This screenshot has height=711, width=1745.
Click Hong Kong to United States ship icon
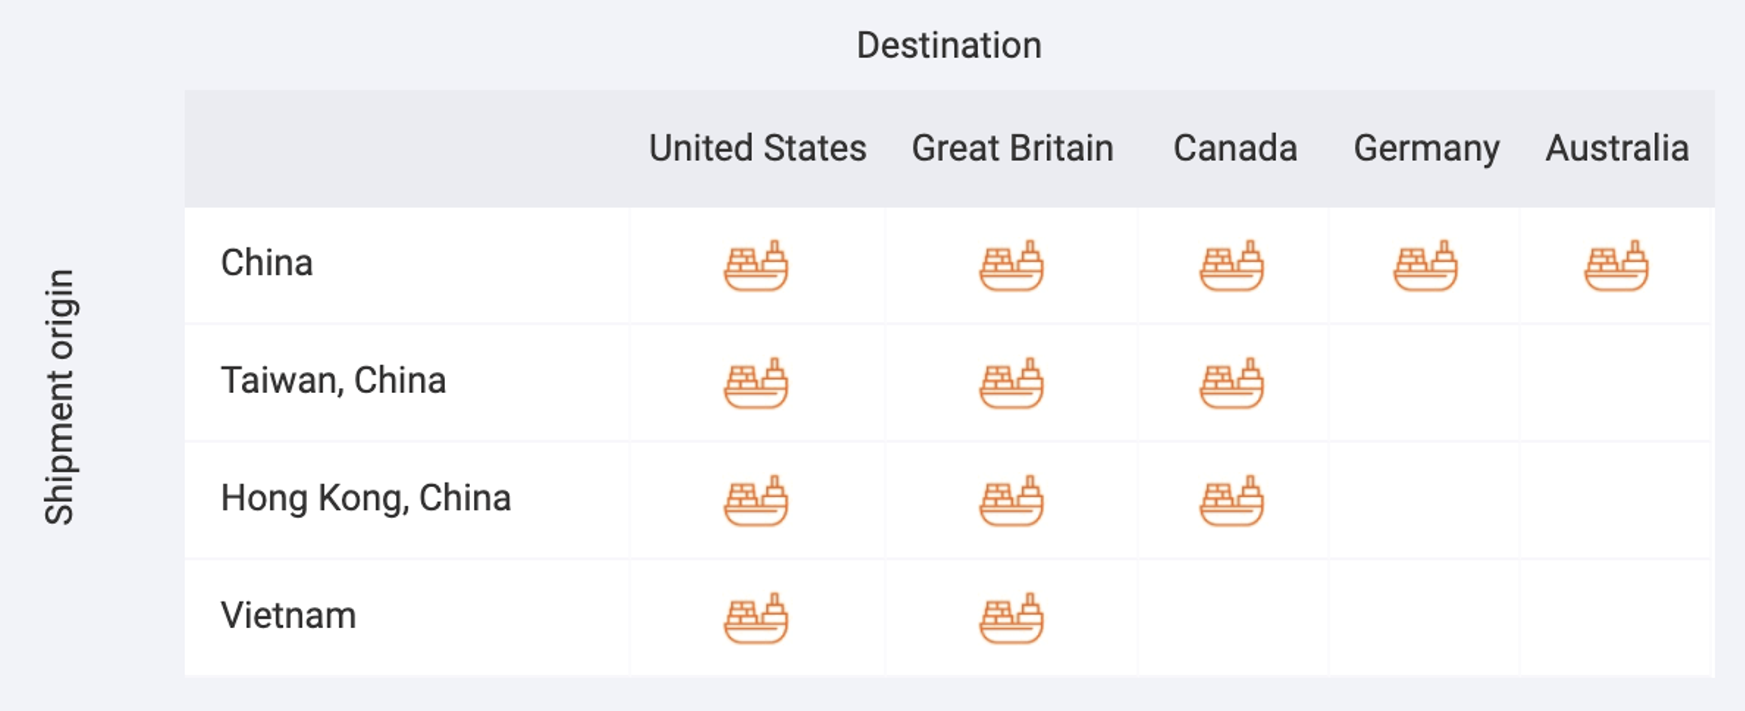click(x=756, y=501)
